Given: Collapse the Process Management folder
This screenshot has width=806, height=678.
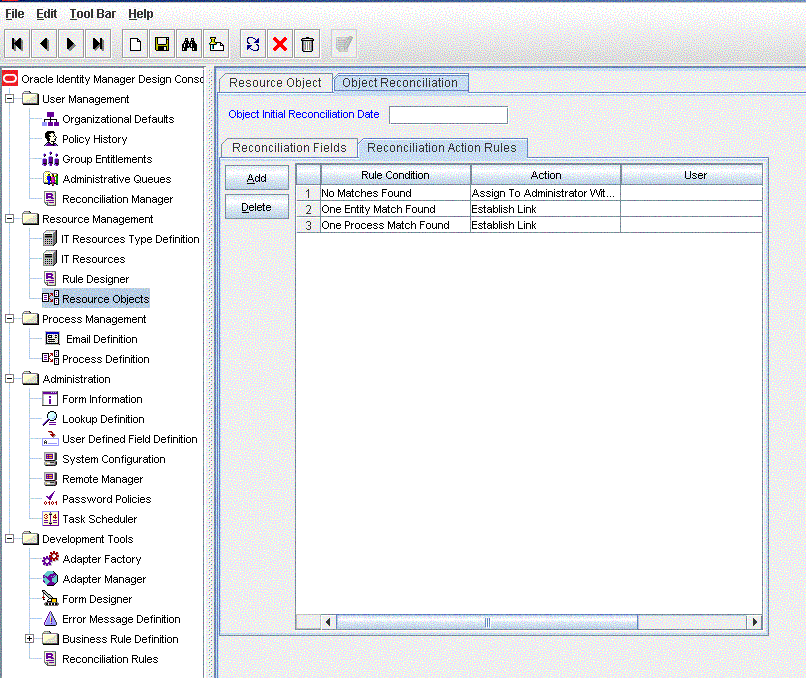Looking at the screenshot, I should (10, 319).
